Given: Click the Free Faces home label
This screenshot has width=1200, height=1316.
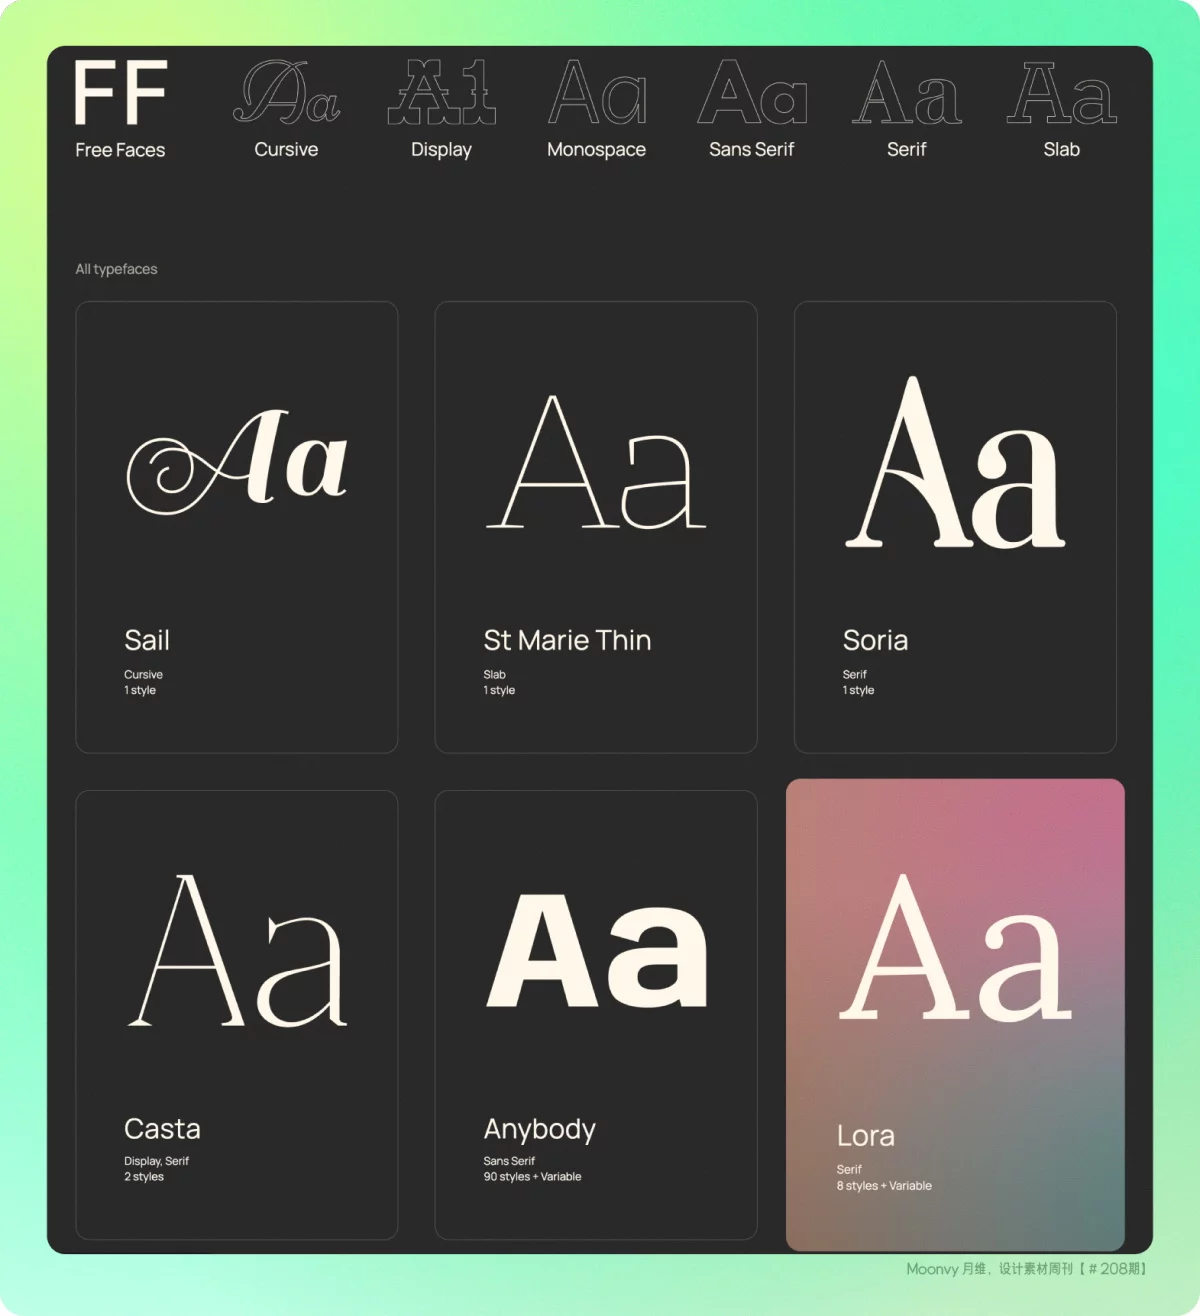Looking at the screenshot, I should tap(120, 150).
